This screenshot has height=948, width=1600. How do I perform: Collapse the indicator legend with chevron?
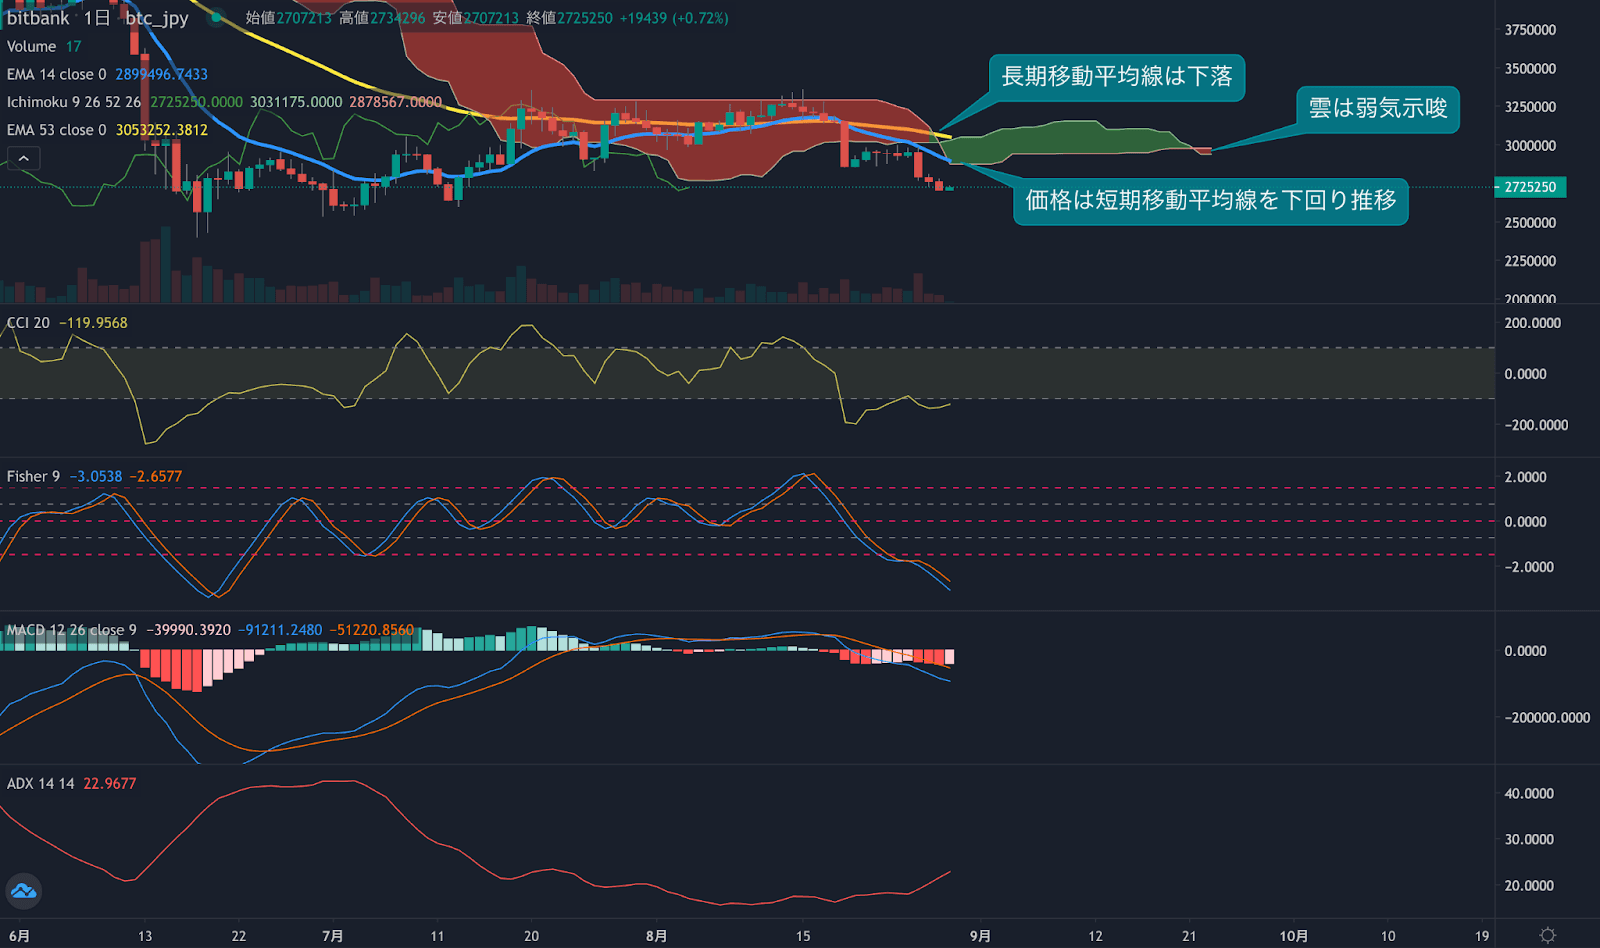click(x=24, y=158)
